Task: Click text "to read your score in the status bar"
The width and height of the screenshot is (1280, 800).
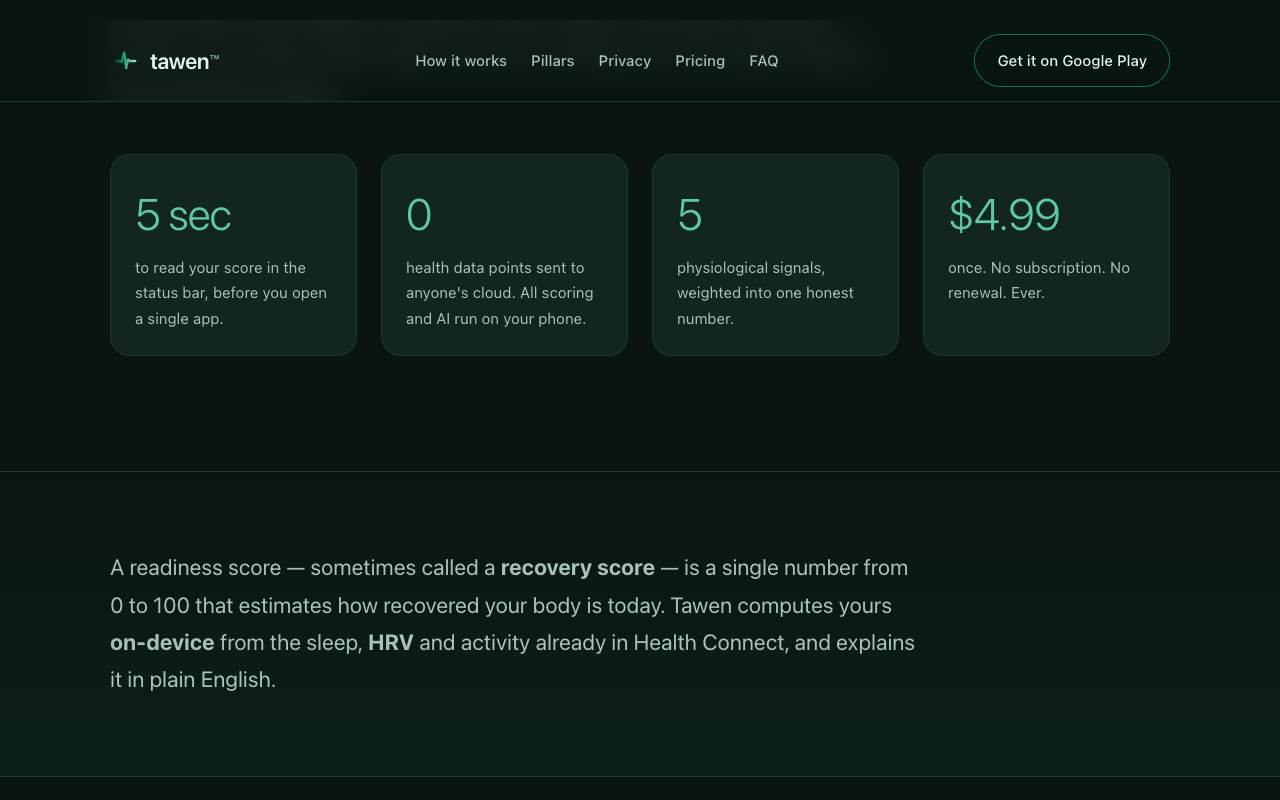Action: click(x=231, y=281)
